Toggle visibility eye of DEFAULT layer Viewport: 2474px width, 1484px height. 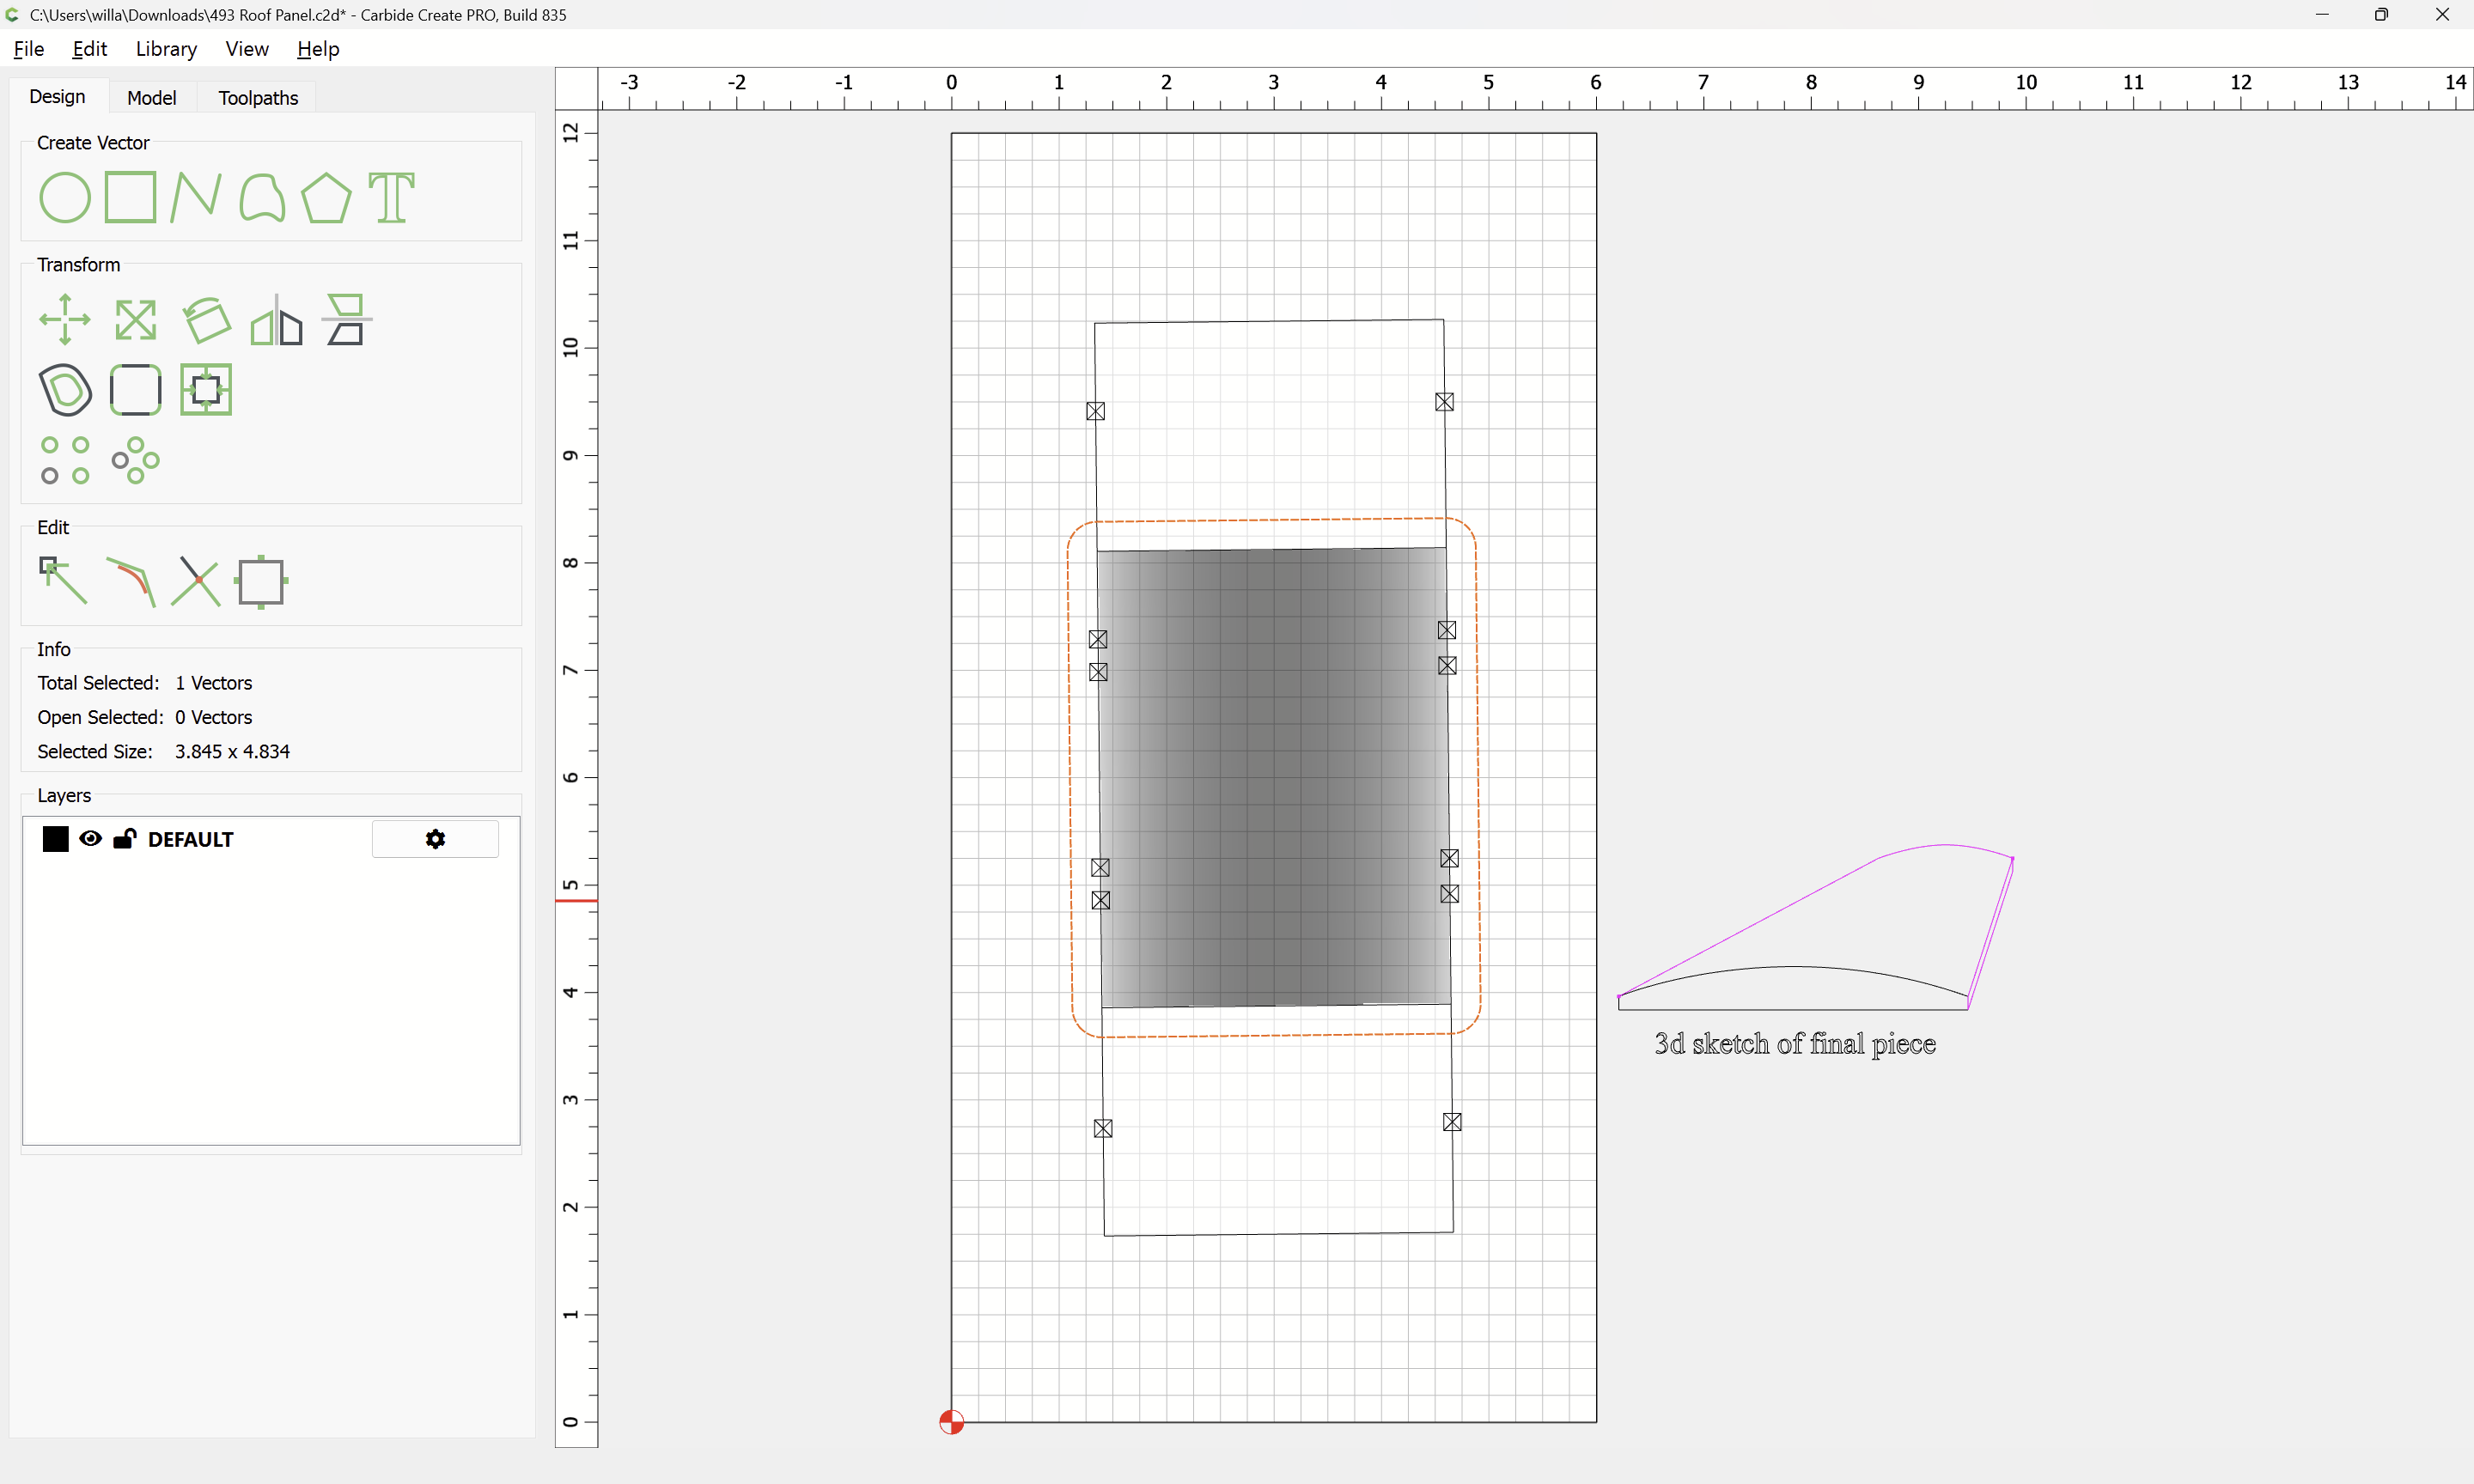pyautogui.click(x=90, y=839)
